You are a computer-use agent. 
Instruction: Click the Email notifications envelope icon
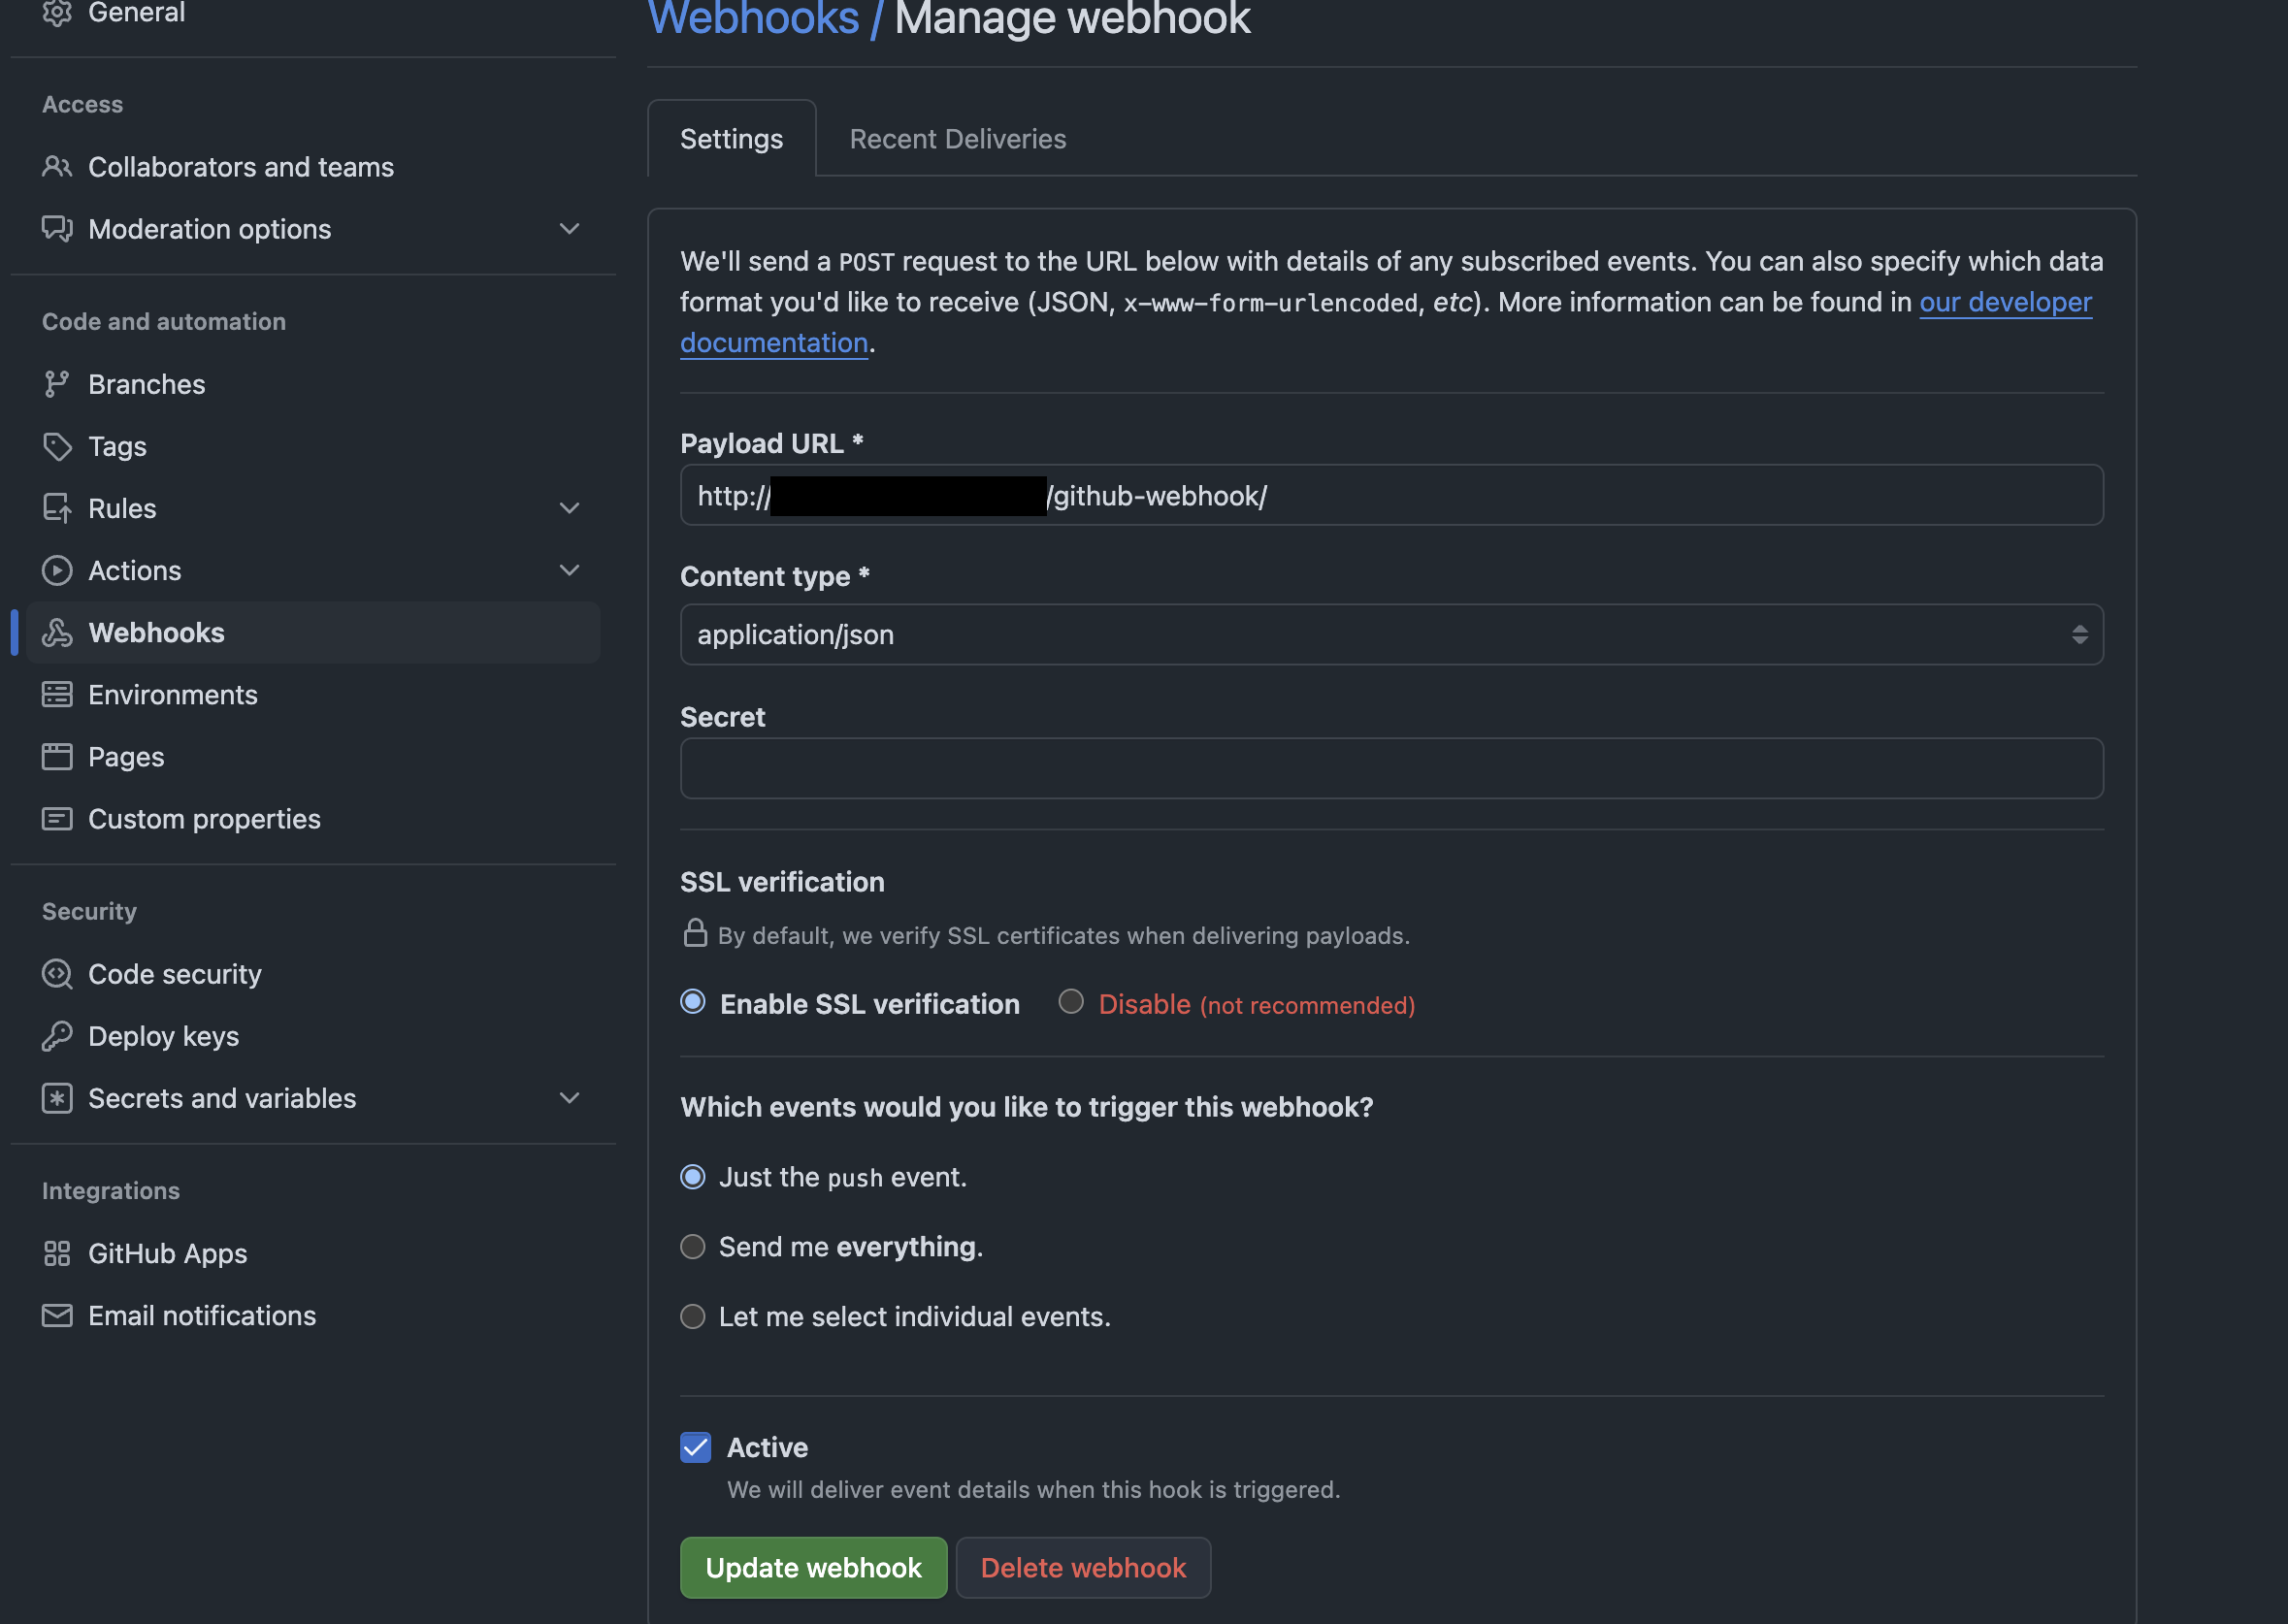click(x=57, y=1315)
